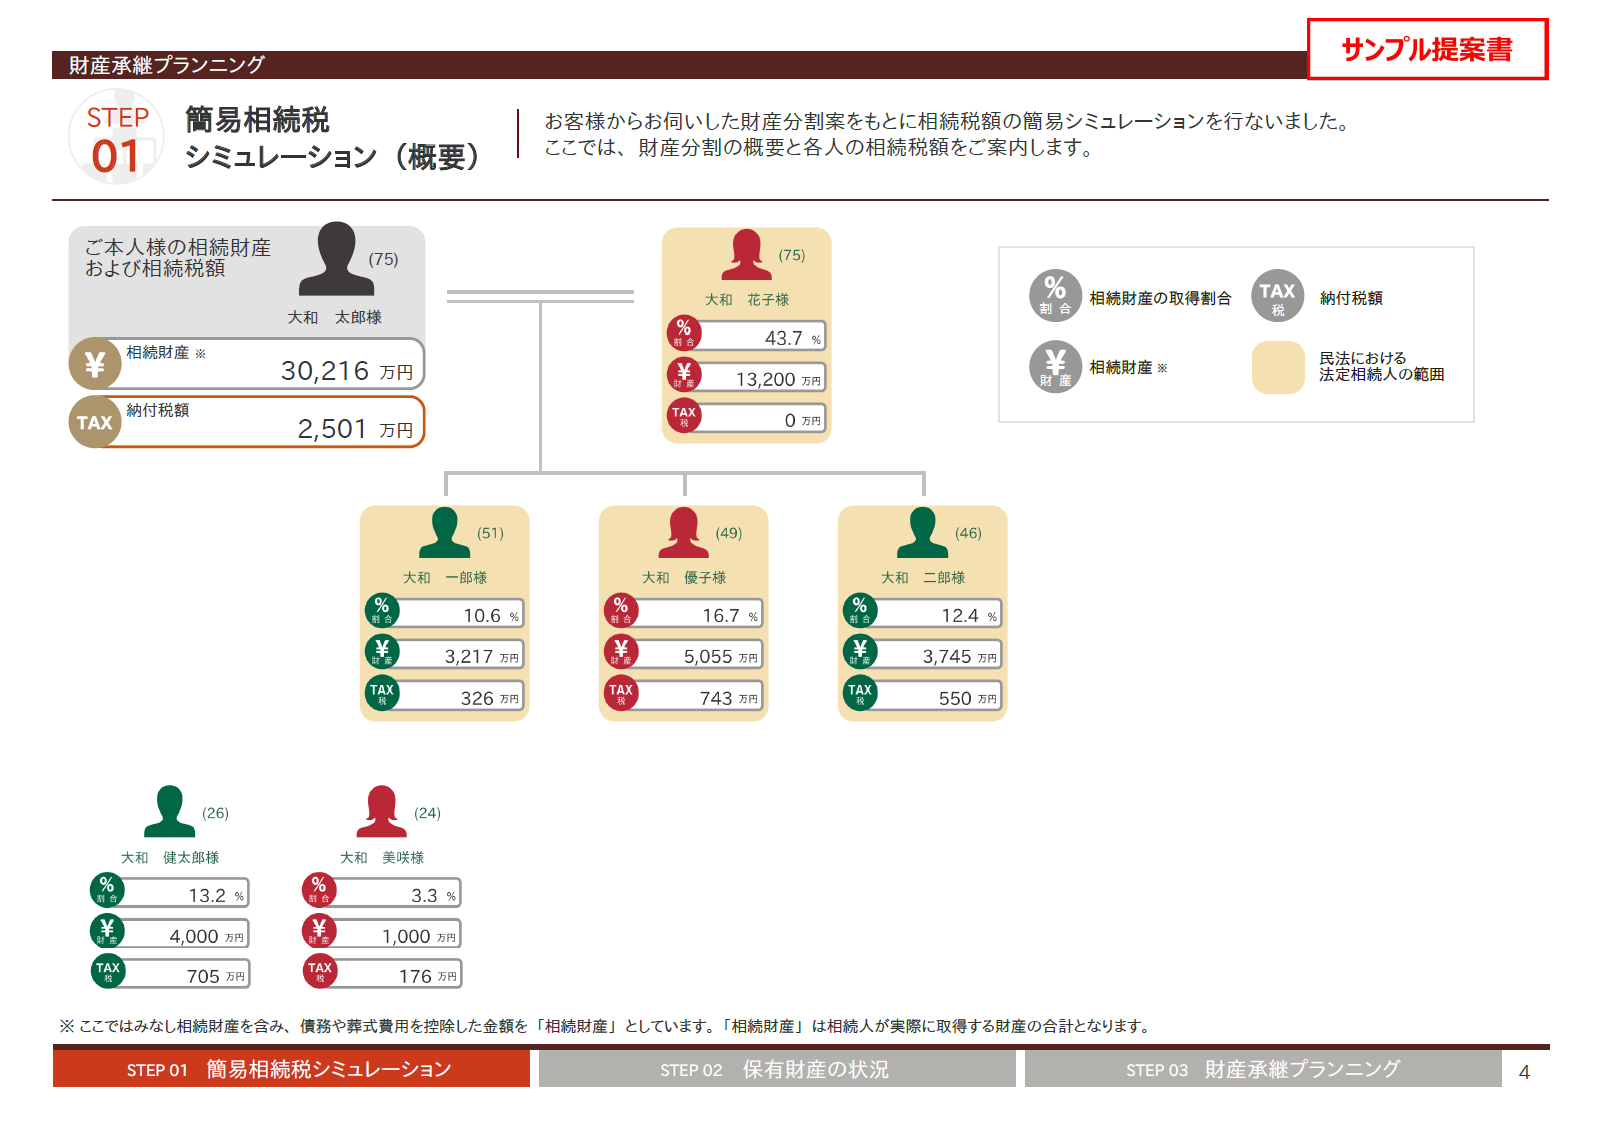
Task: Click the 13.2 % field for 大和 健太郎
Action: tap(186, 895)
